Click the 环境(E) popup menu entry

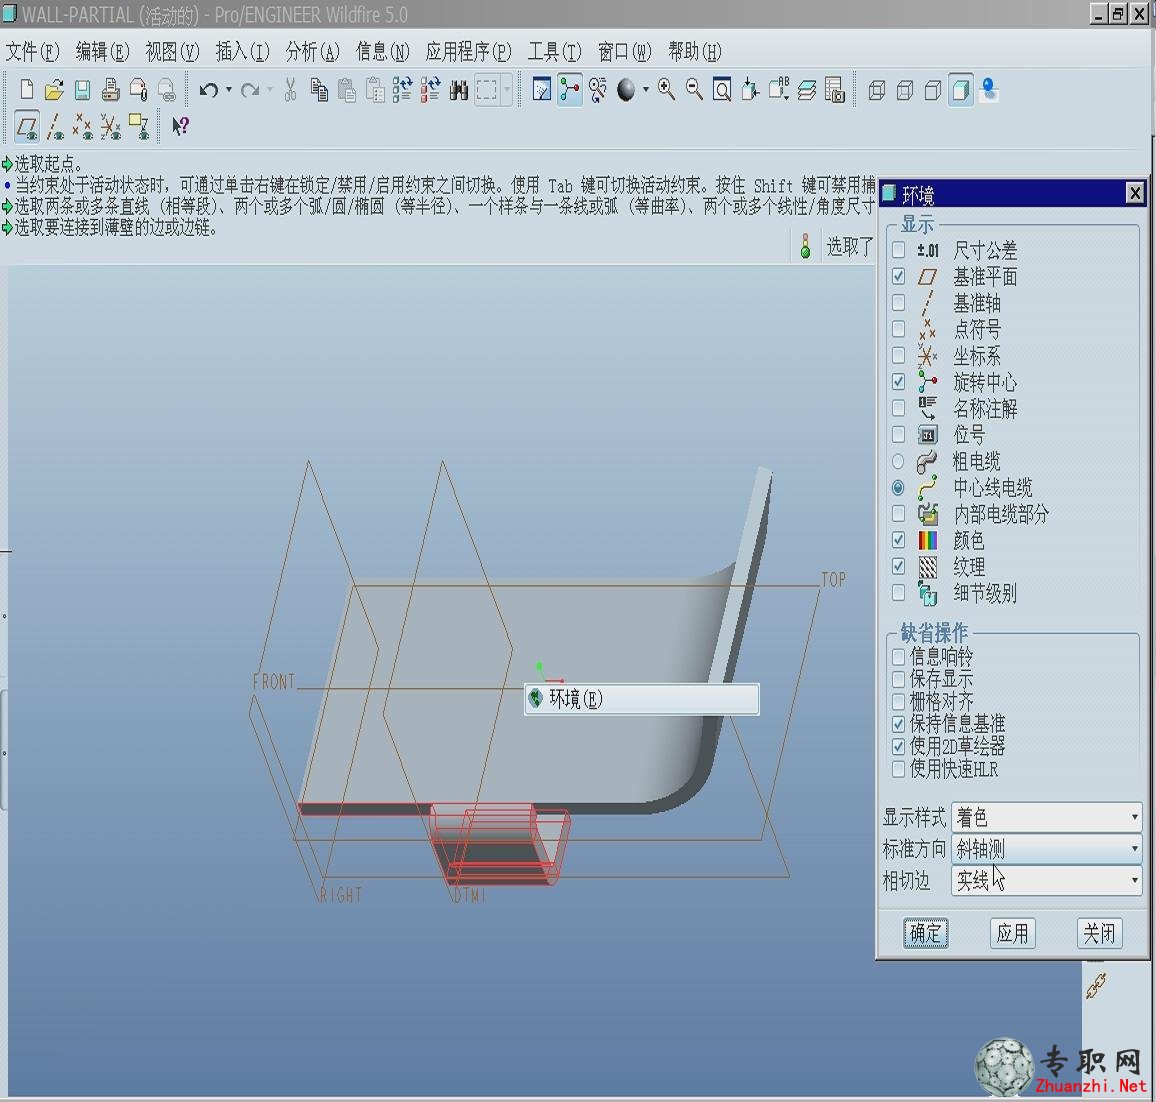pyautogui.click(x=641, y=699)
